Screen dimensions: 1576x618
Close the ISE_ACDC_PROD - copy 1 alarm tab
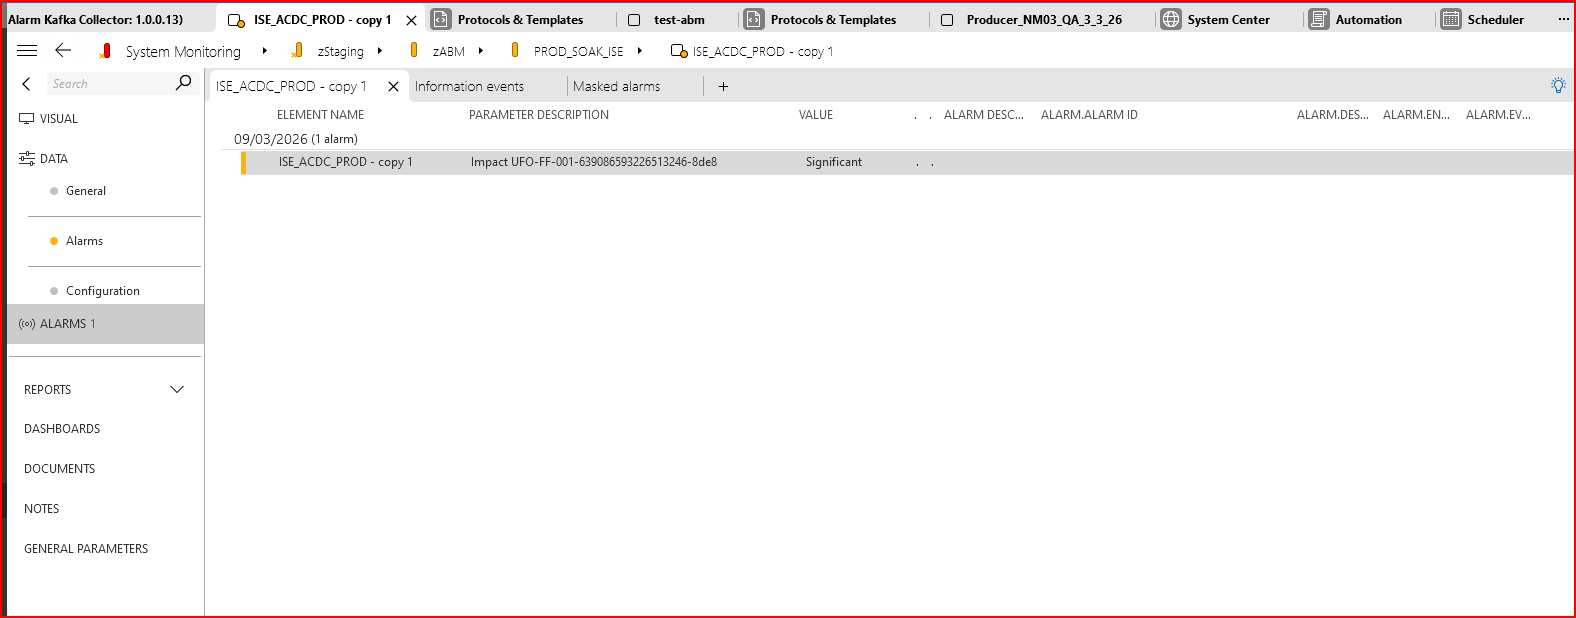pos(393,87)
